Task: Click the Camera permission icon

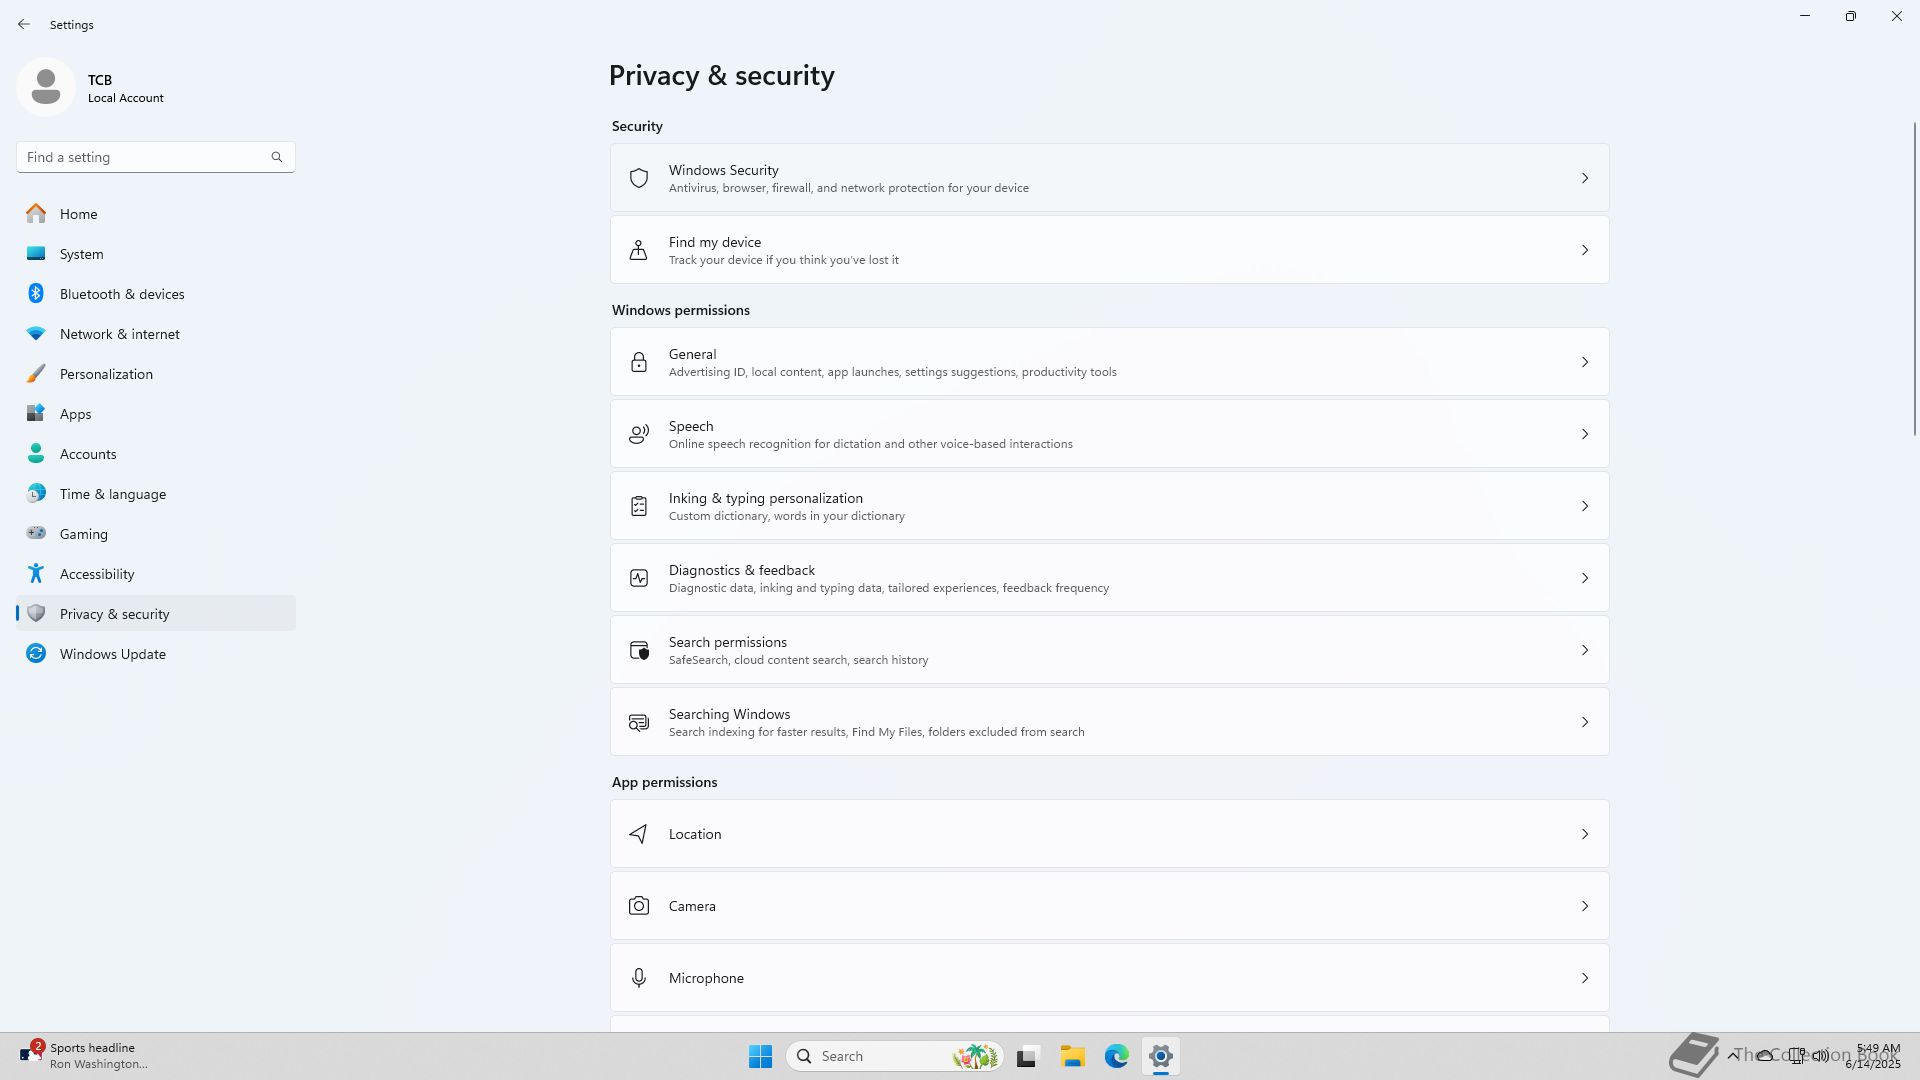Action: [x=639, y=906]
